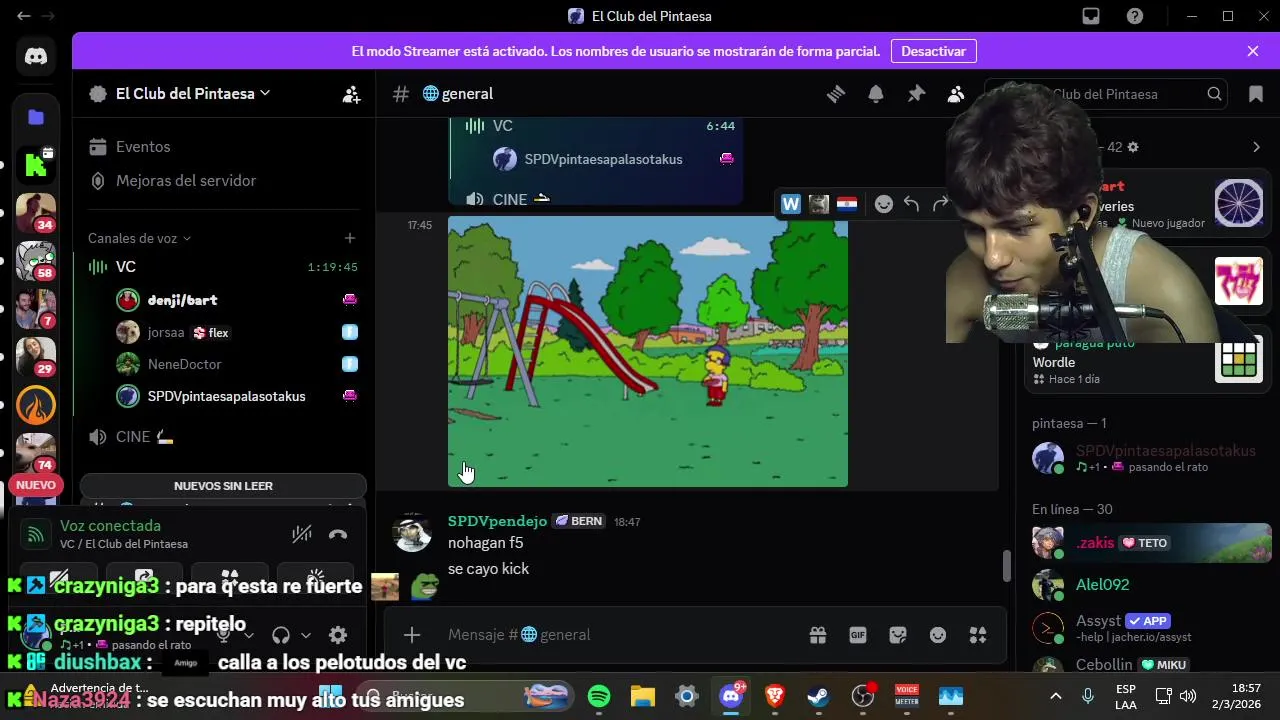Open the GIF picker
Image resolution: width=1280 pixels, height=720 pixels.
coord(858,635)
